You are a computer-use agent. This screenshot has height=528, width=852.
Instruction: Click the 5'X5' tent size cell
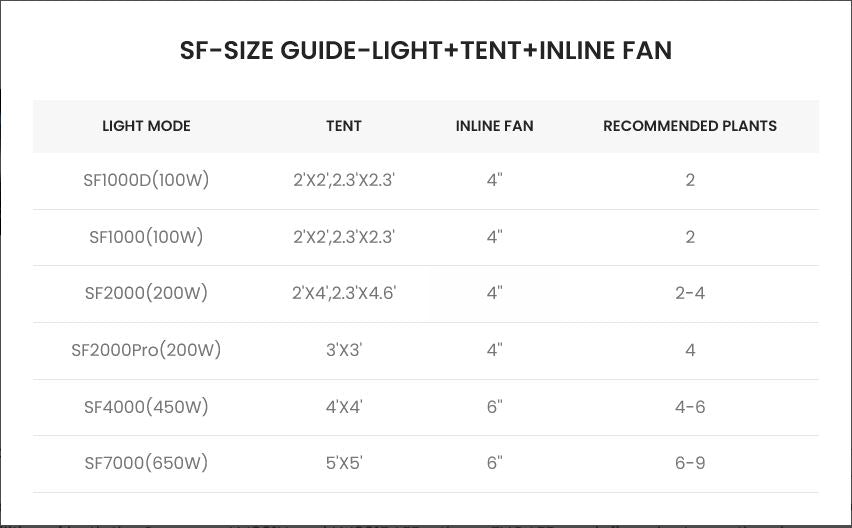[344, 463]
